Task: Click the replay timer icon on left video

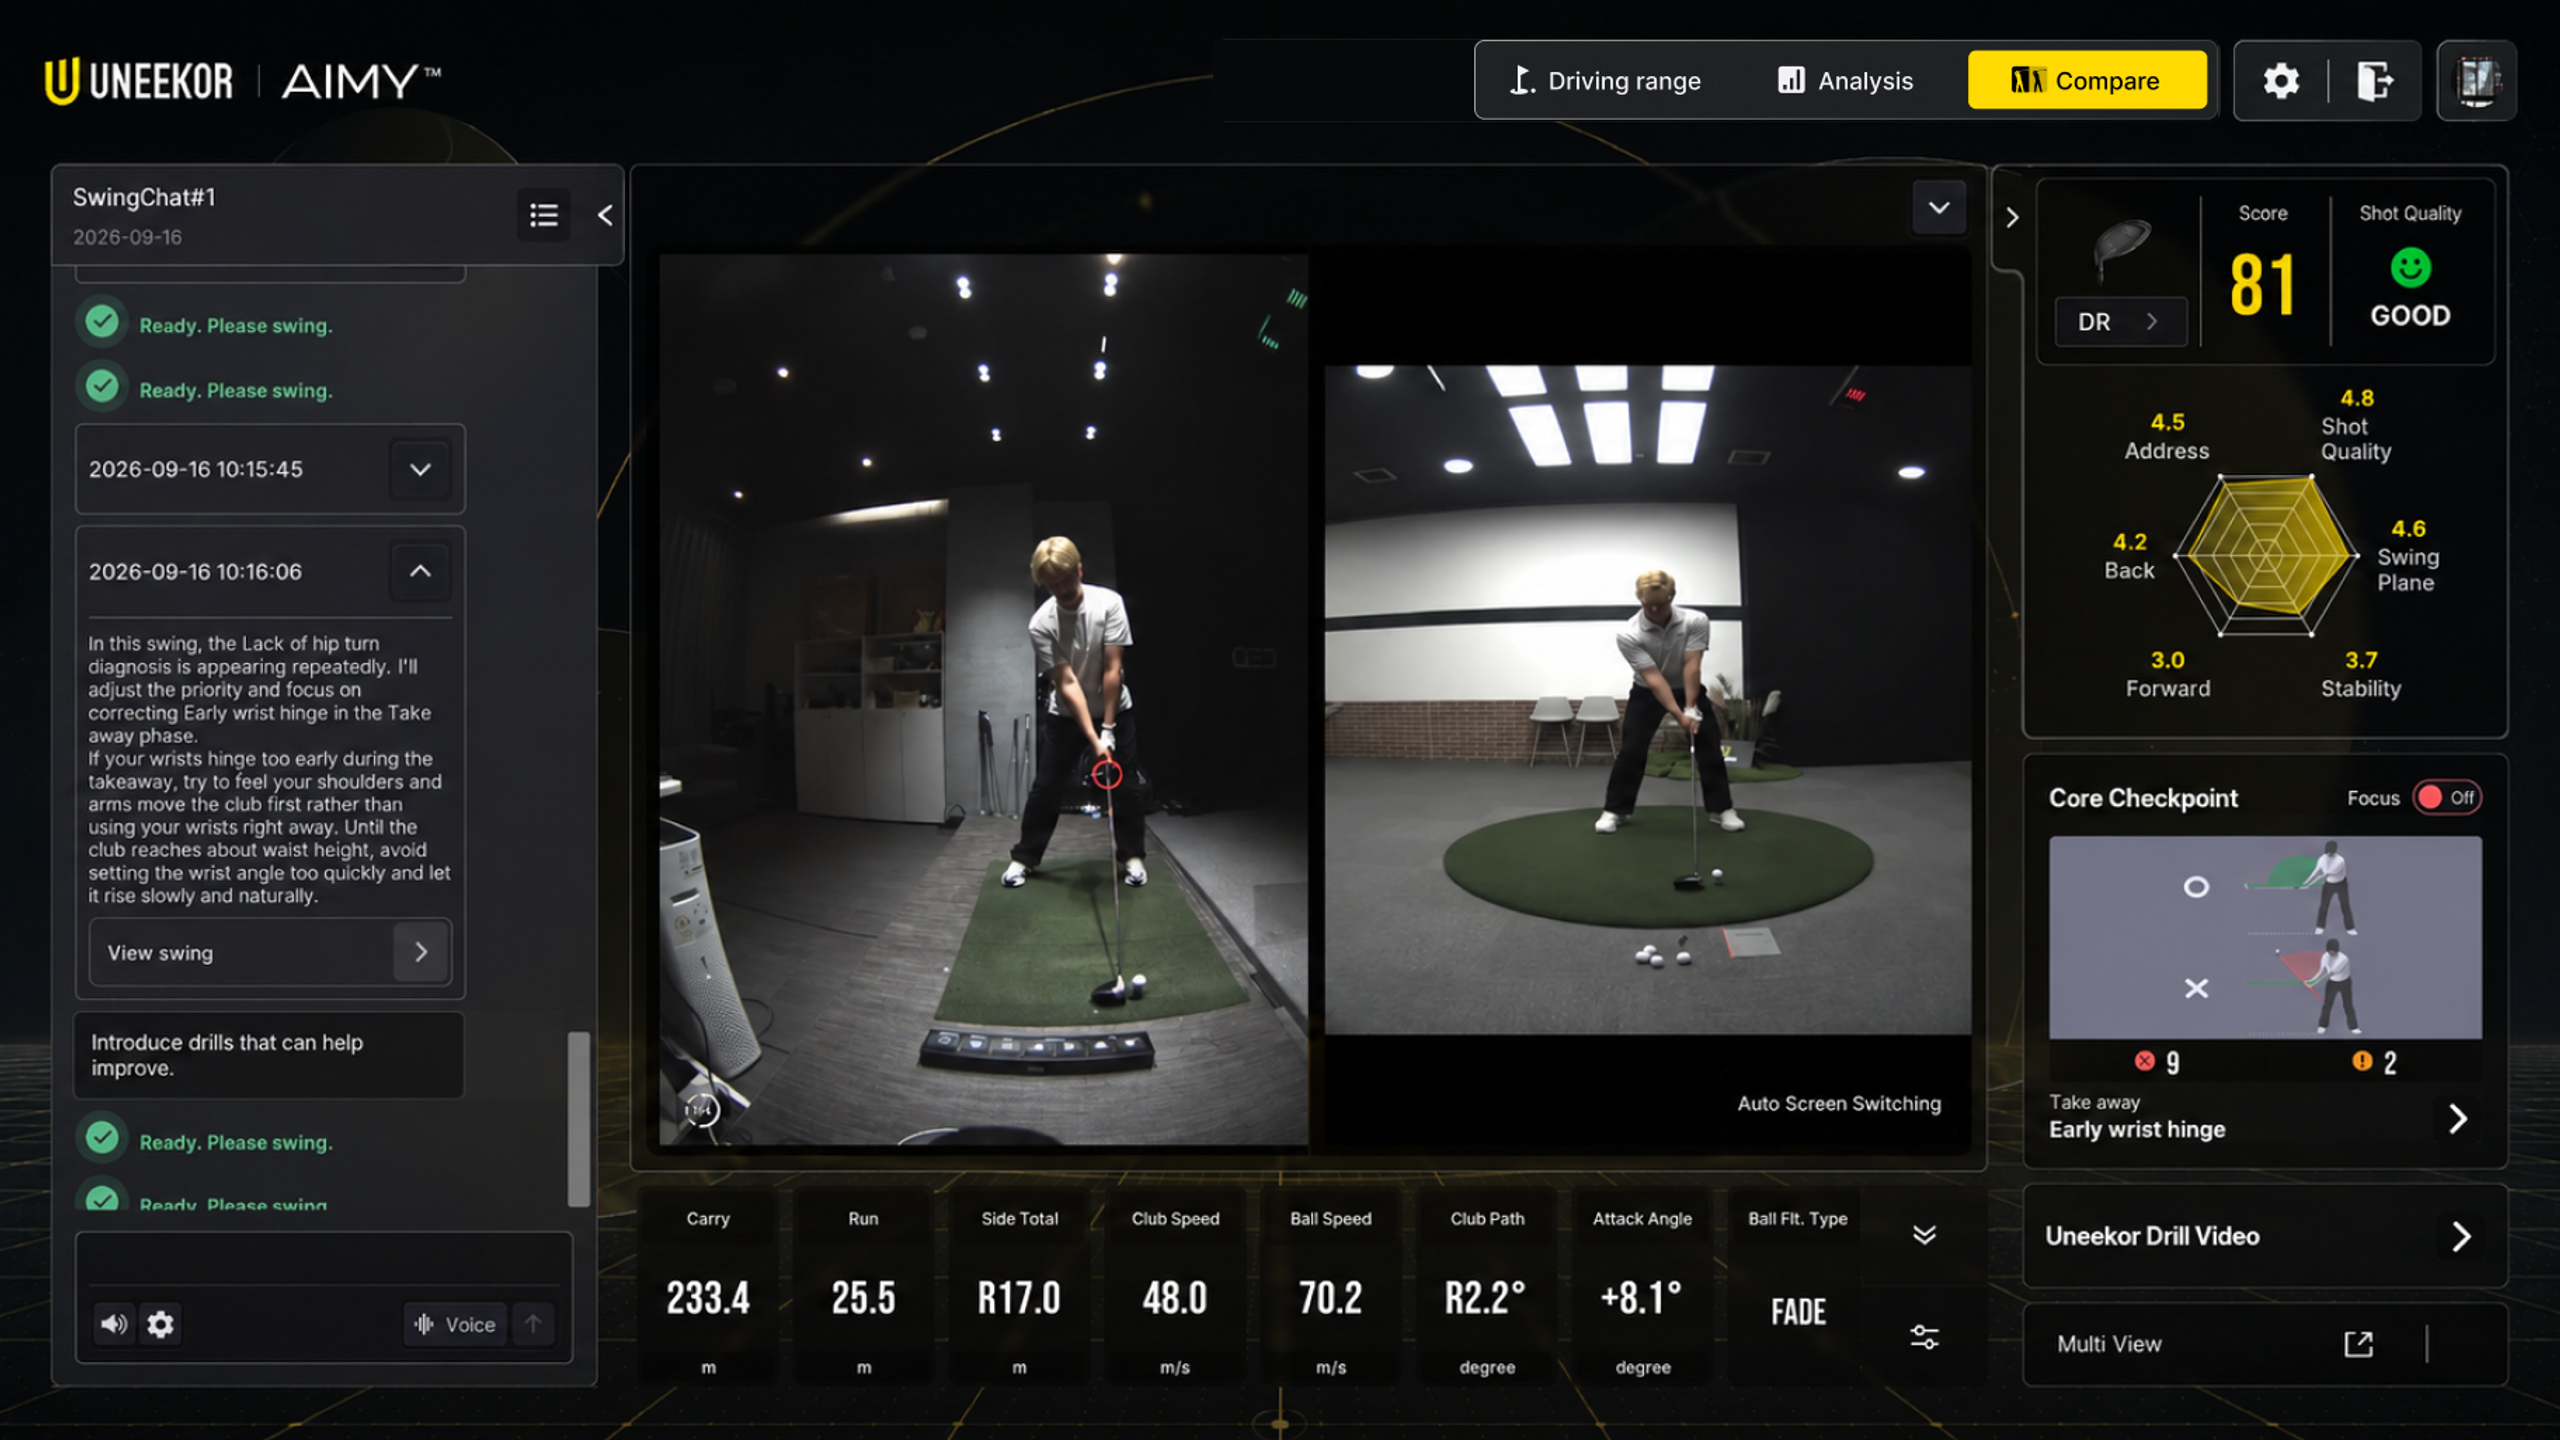Action: [701, 1109]
